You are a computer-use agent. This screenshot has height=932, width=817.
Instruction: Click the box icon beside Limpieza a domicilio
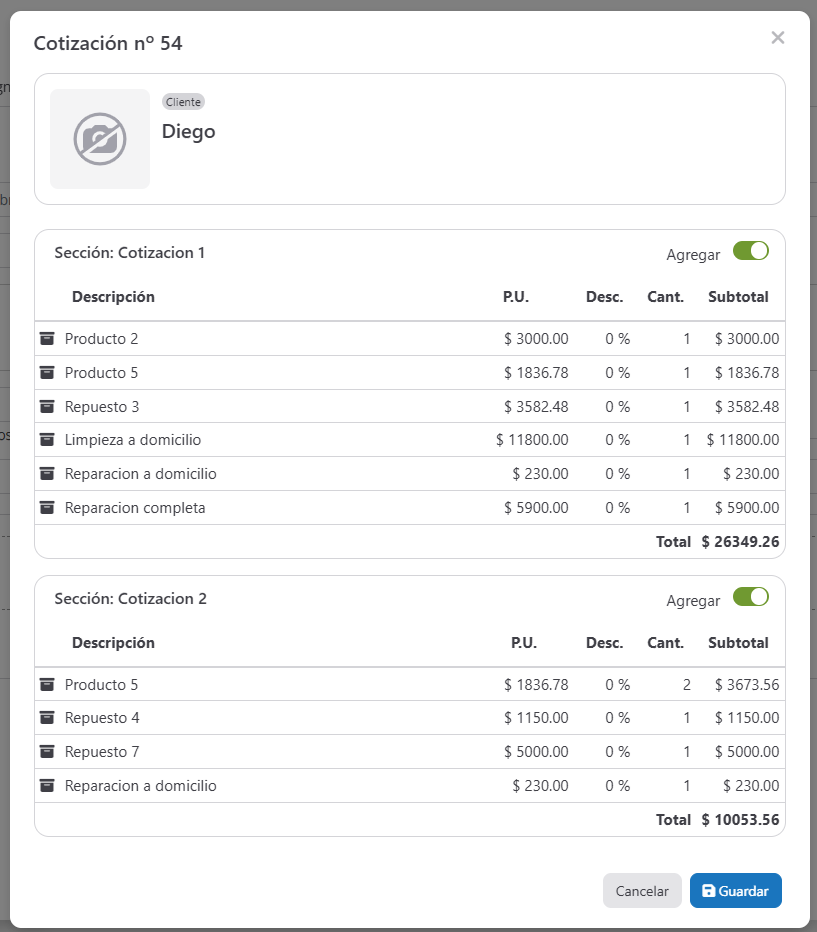[47, 440]
